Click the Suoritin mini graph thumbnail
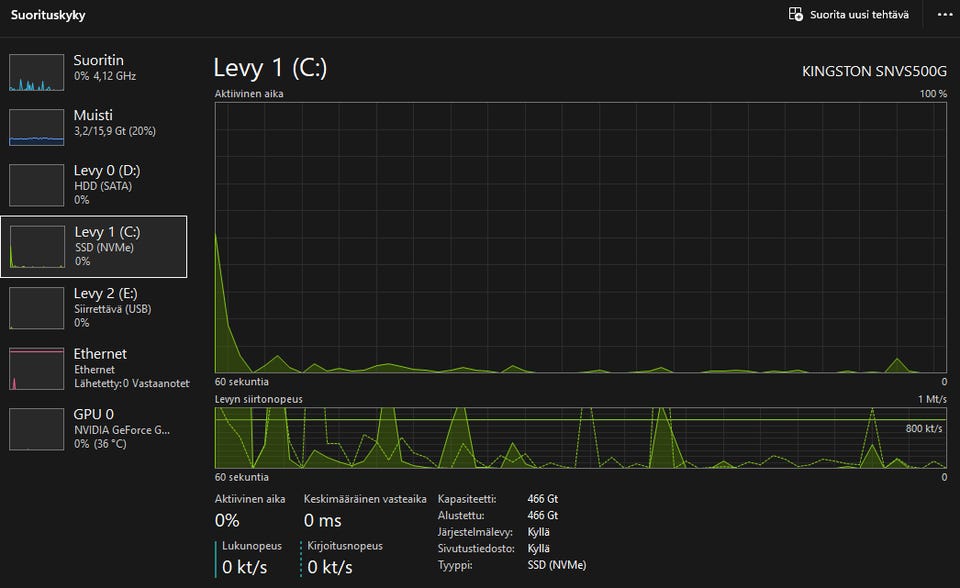Screen dimensions: 960x588 point(37,72)
